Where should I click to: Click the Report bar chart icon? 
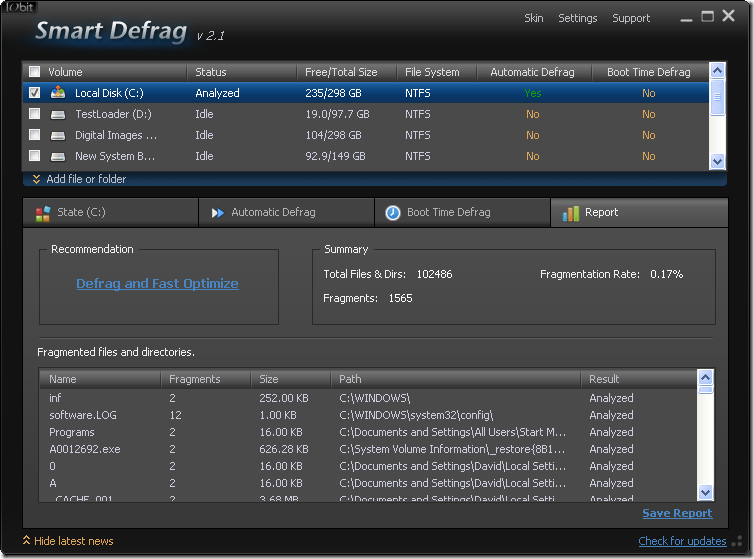coord(571,213)
